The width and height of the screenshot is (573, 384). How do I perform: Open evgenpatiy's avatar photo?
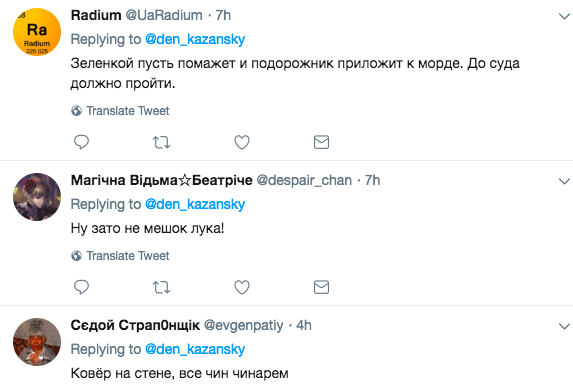pos(37,342)
